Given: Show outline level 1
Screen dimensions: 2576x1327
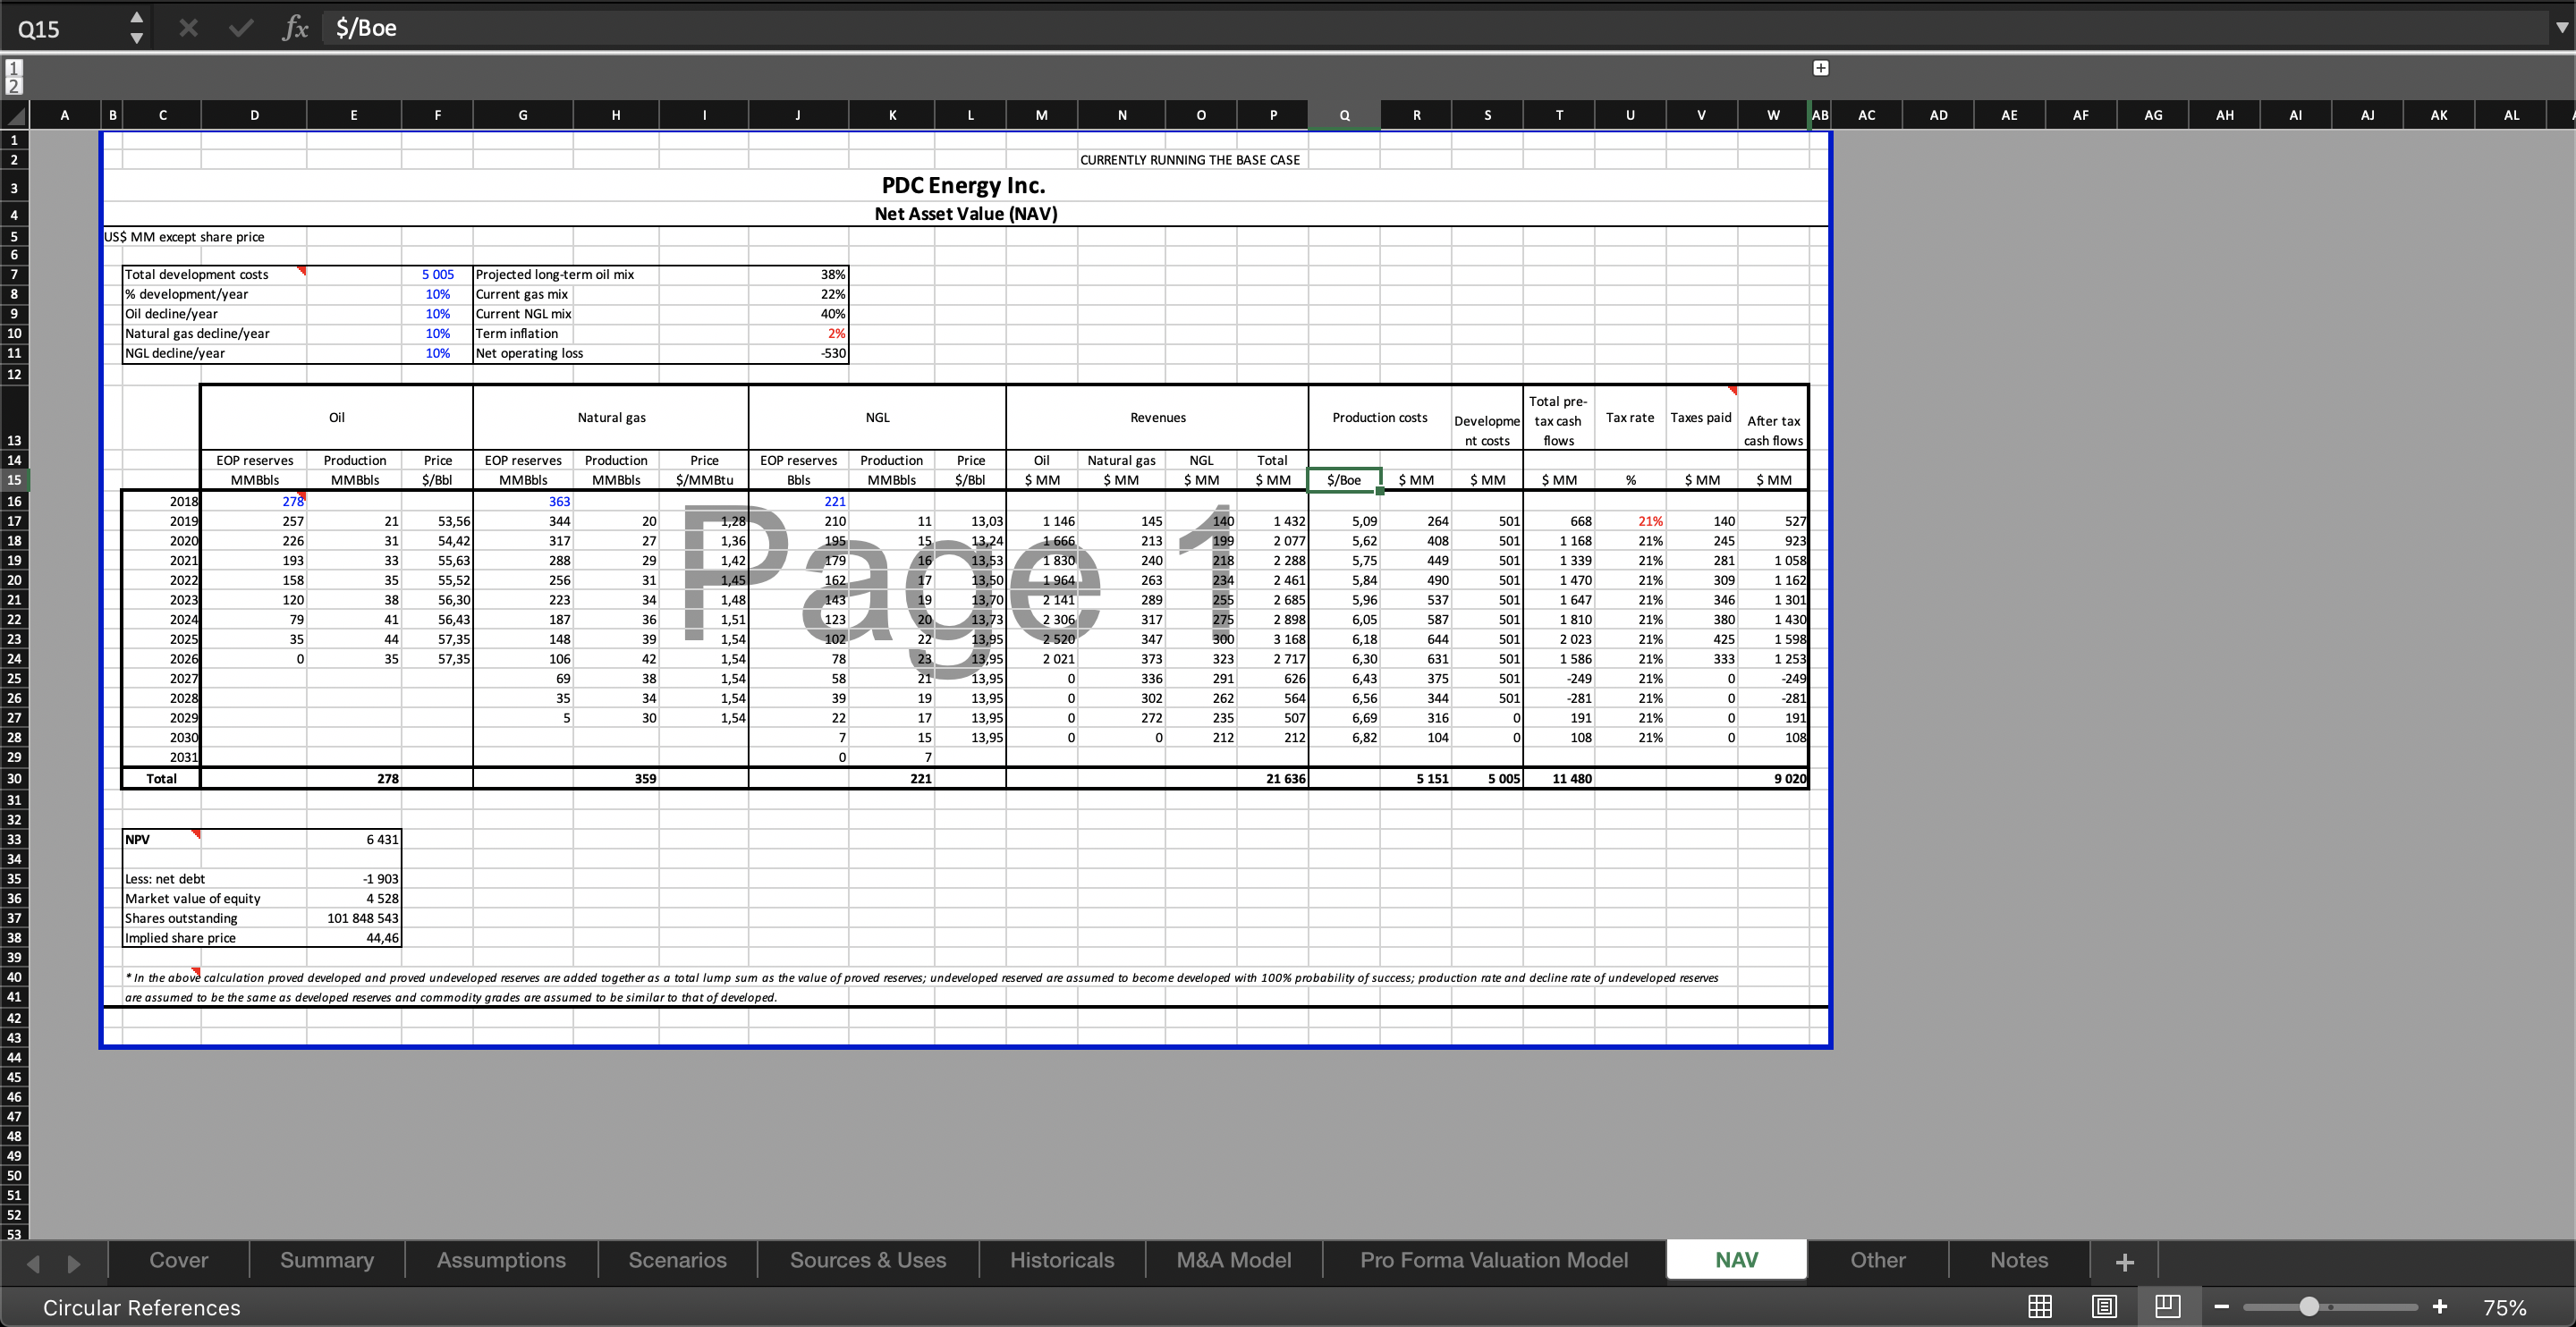Looking at the screenshot, I should point(14,68).
